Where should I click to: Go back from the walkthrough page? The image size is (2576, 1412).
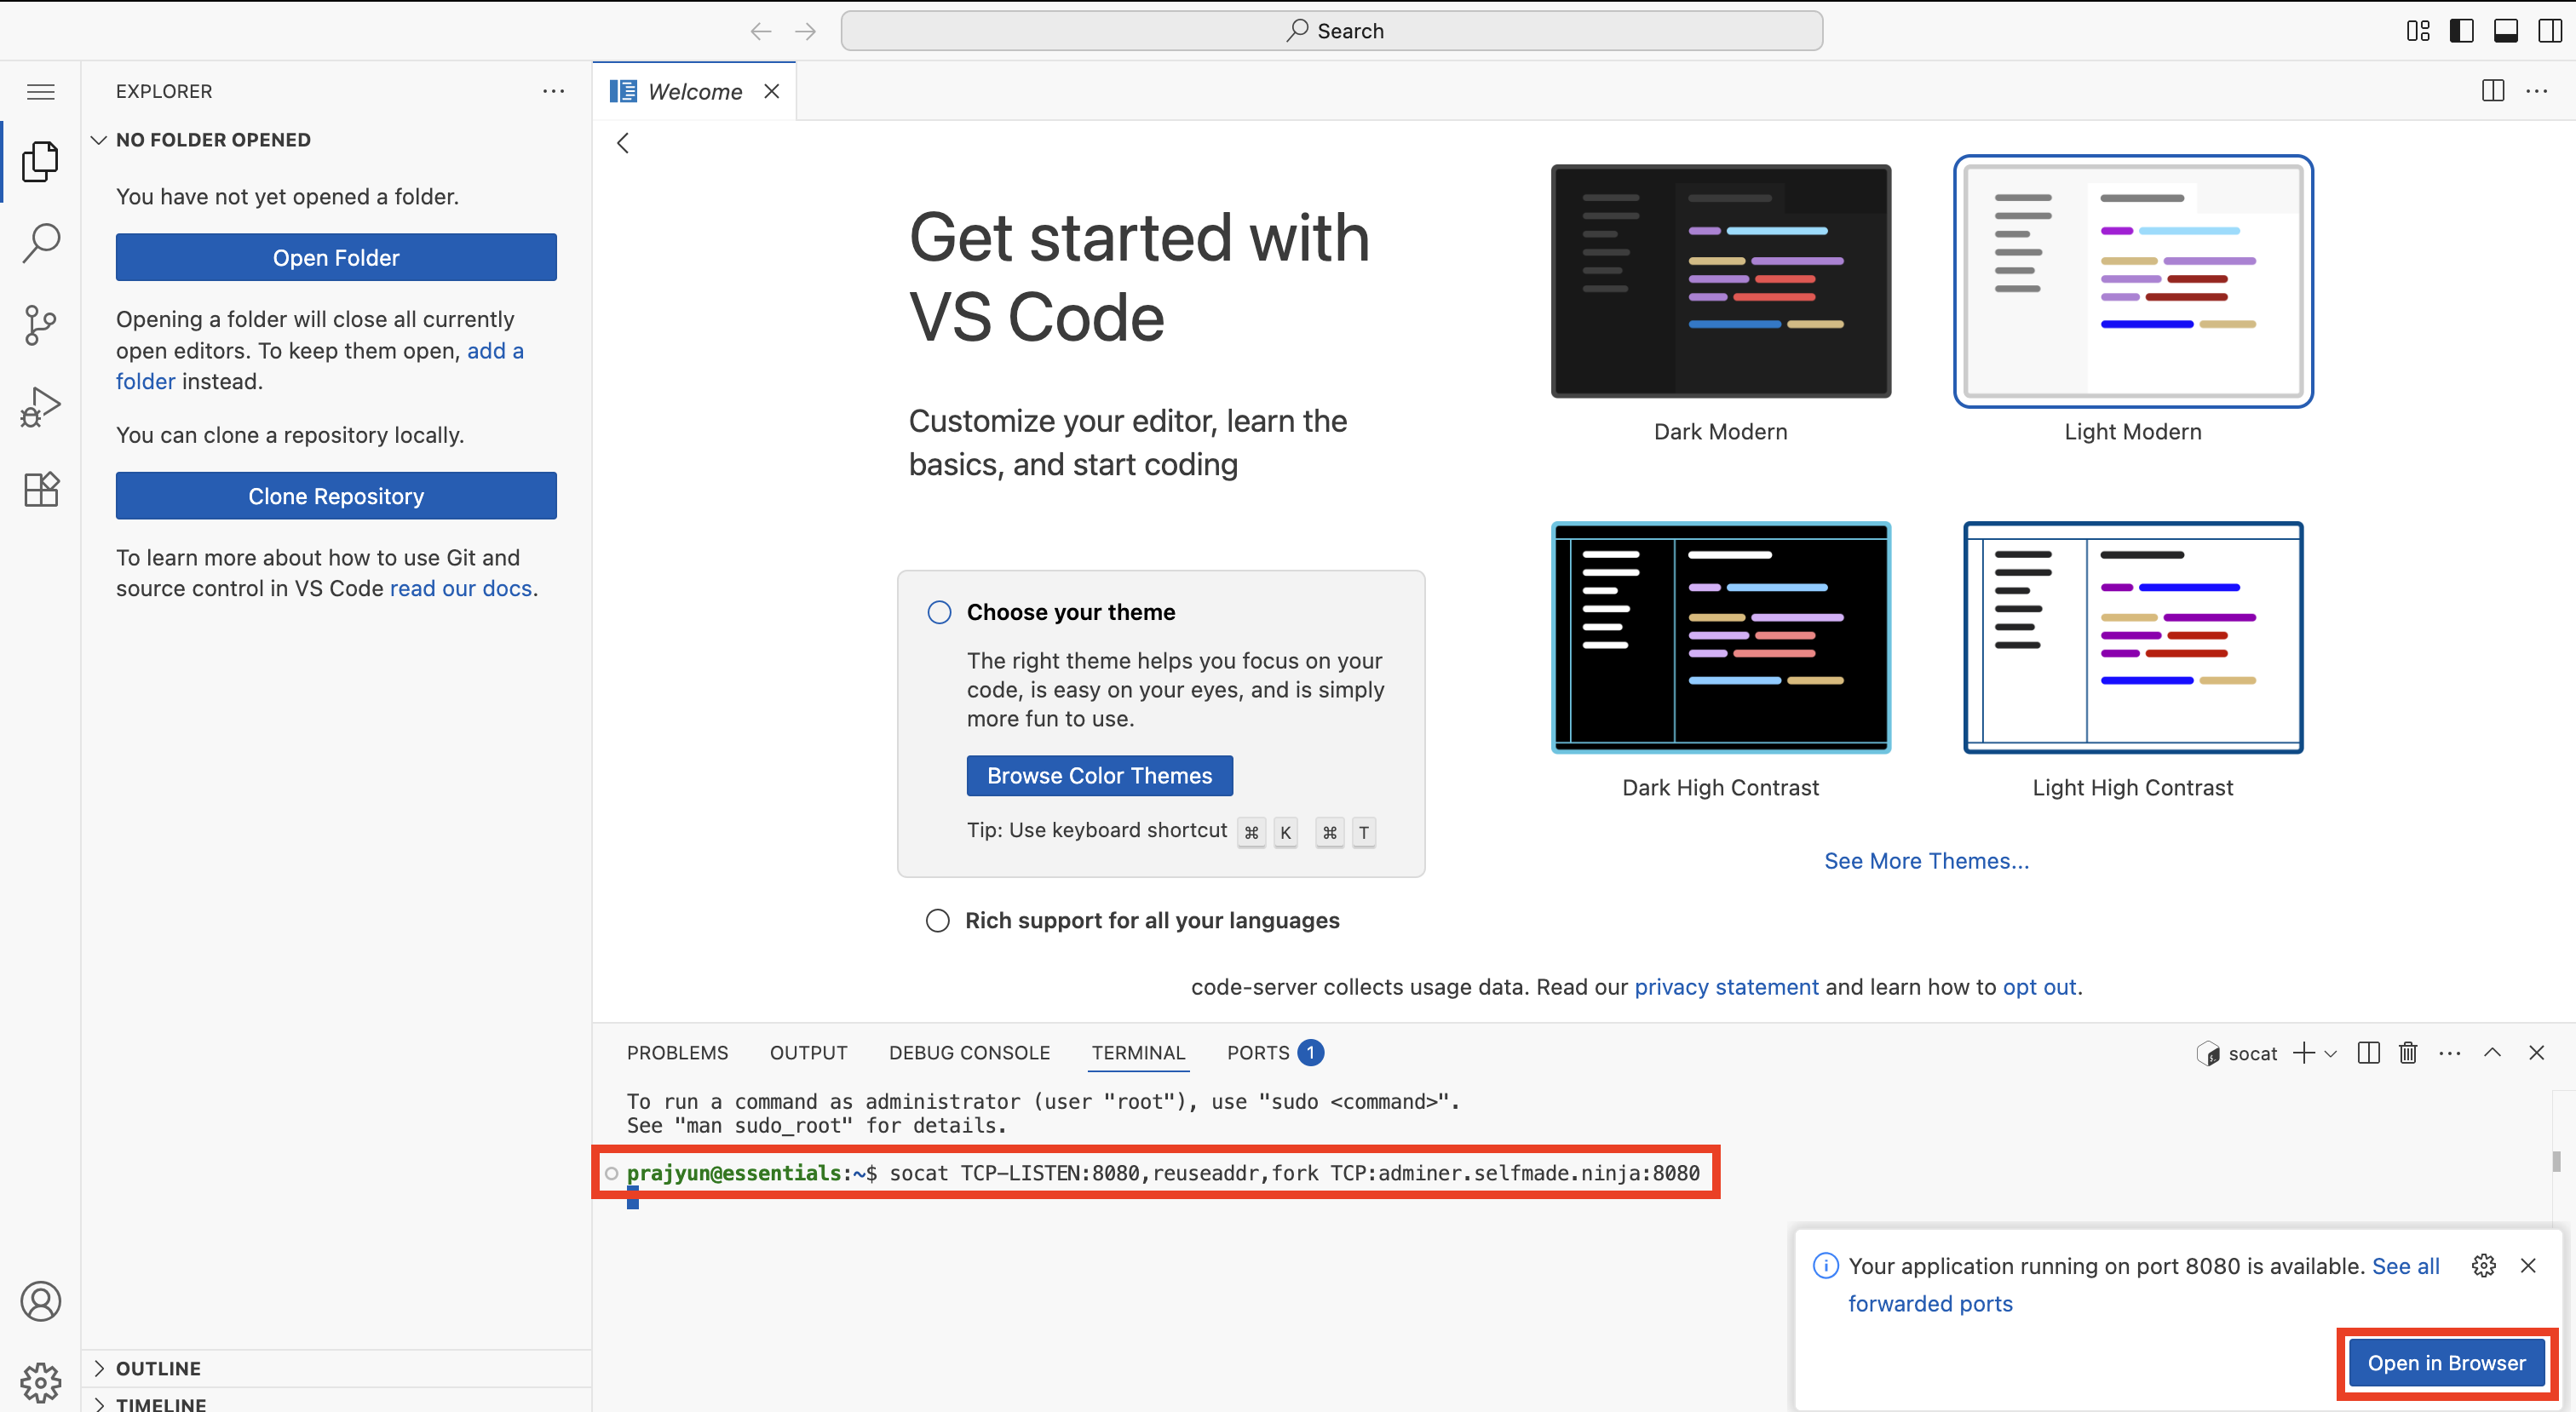click(623, 143)
